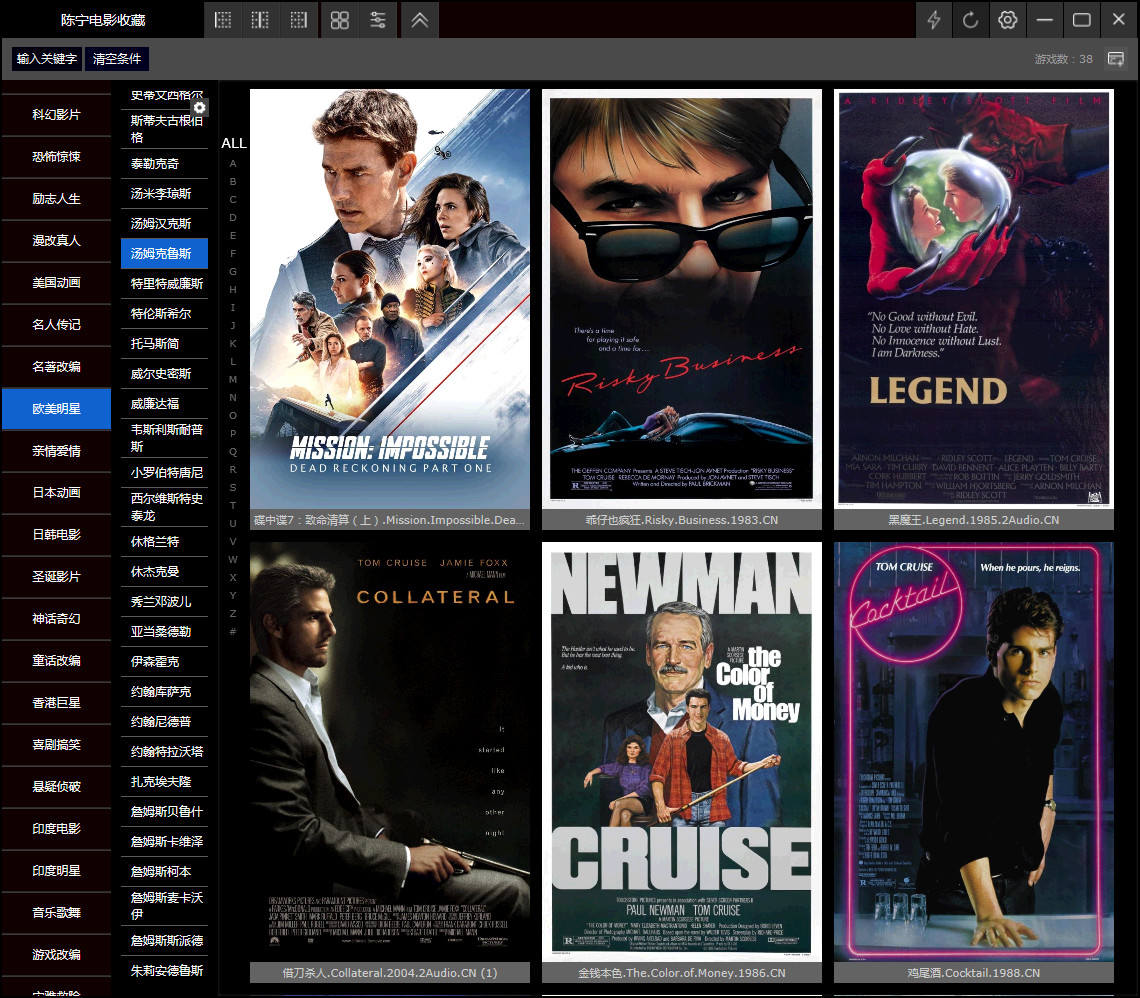
Task: Choose actor 汤姆汉克斯 in list
Action: pyautogui.click(x=162, y=223)
